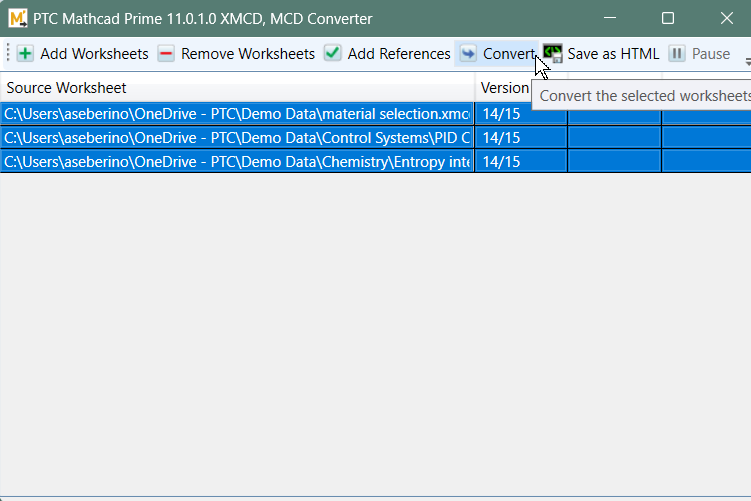
Task: Maximize the XMCD, MCD Converter window
Action: tap(668, 18)
